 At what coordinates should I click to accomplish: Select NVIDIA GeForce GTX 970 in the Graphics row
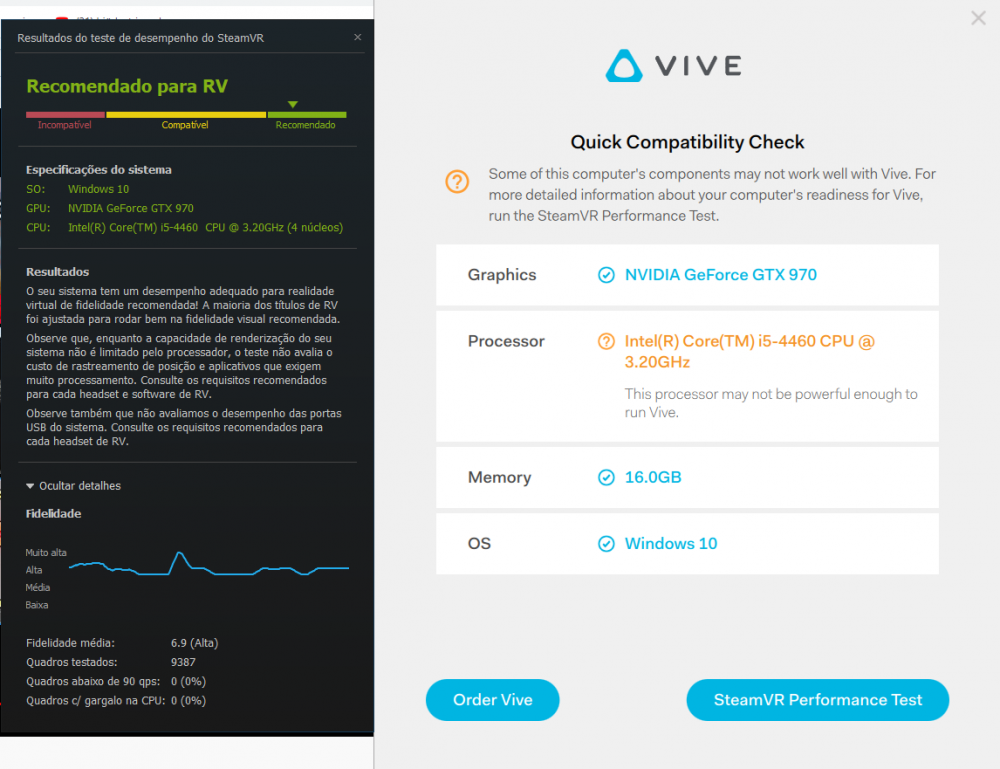tap(720, 275)
